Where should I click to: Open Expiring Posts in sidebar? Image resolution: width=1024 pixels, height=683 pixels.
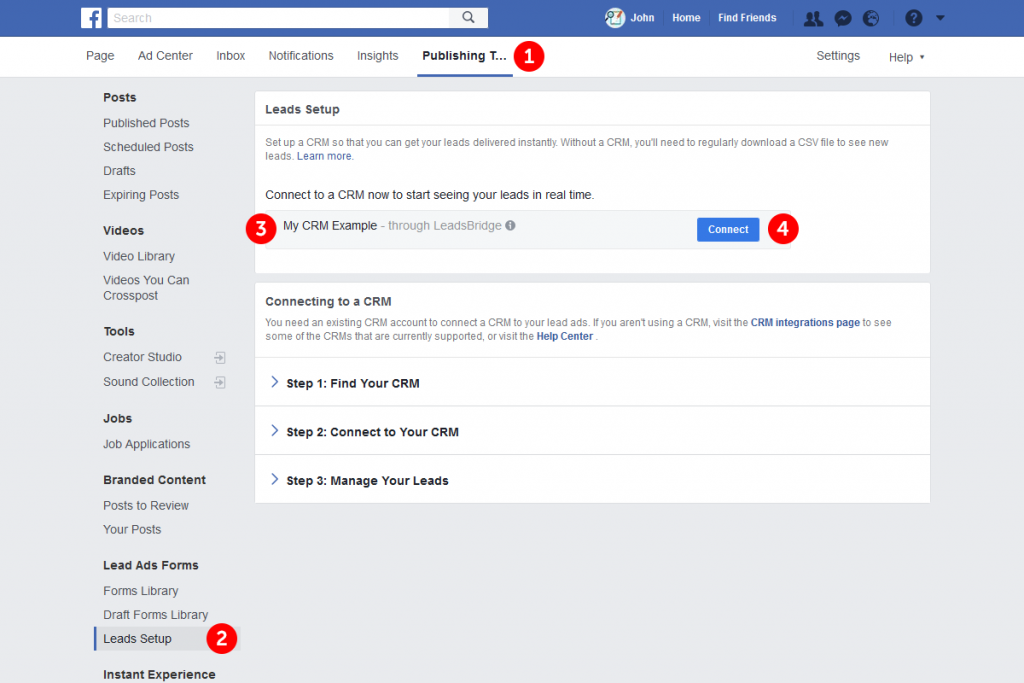pos(141,195)
